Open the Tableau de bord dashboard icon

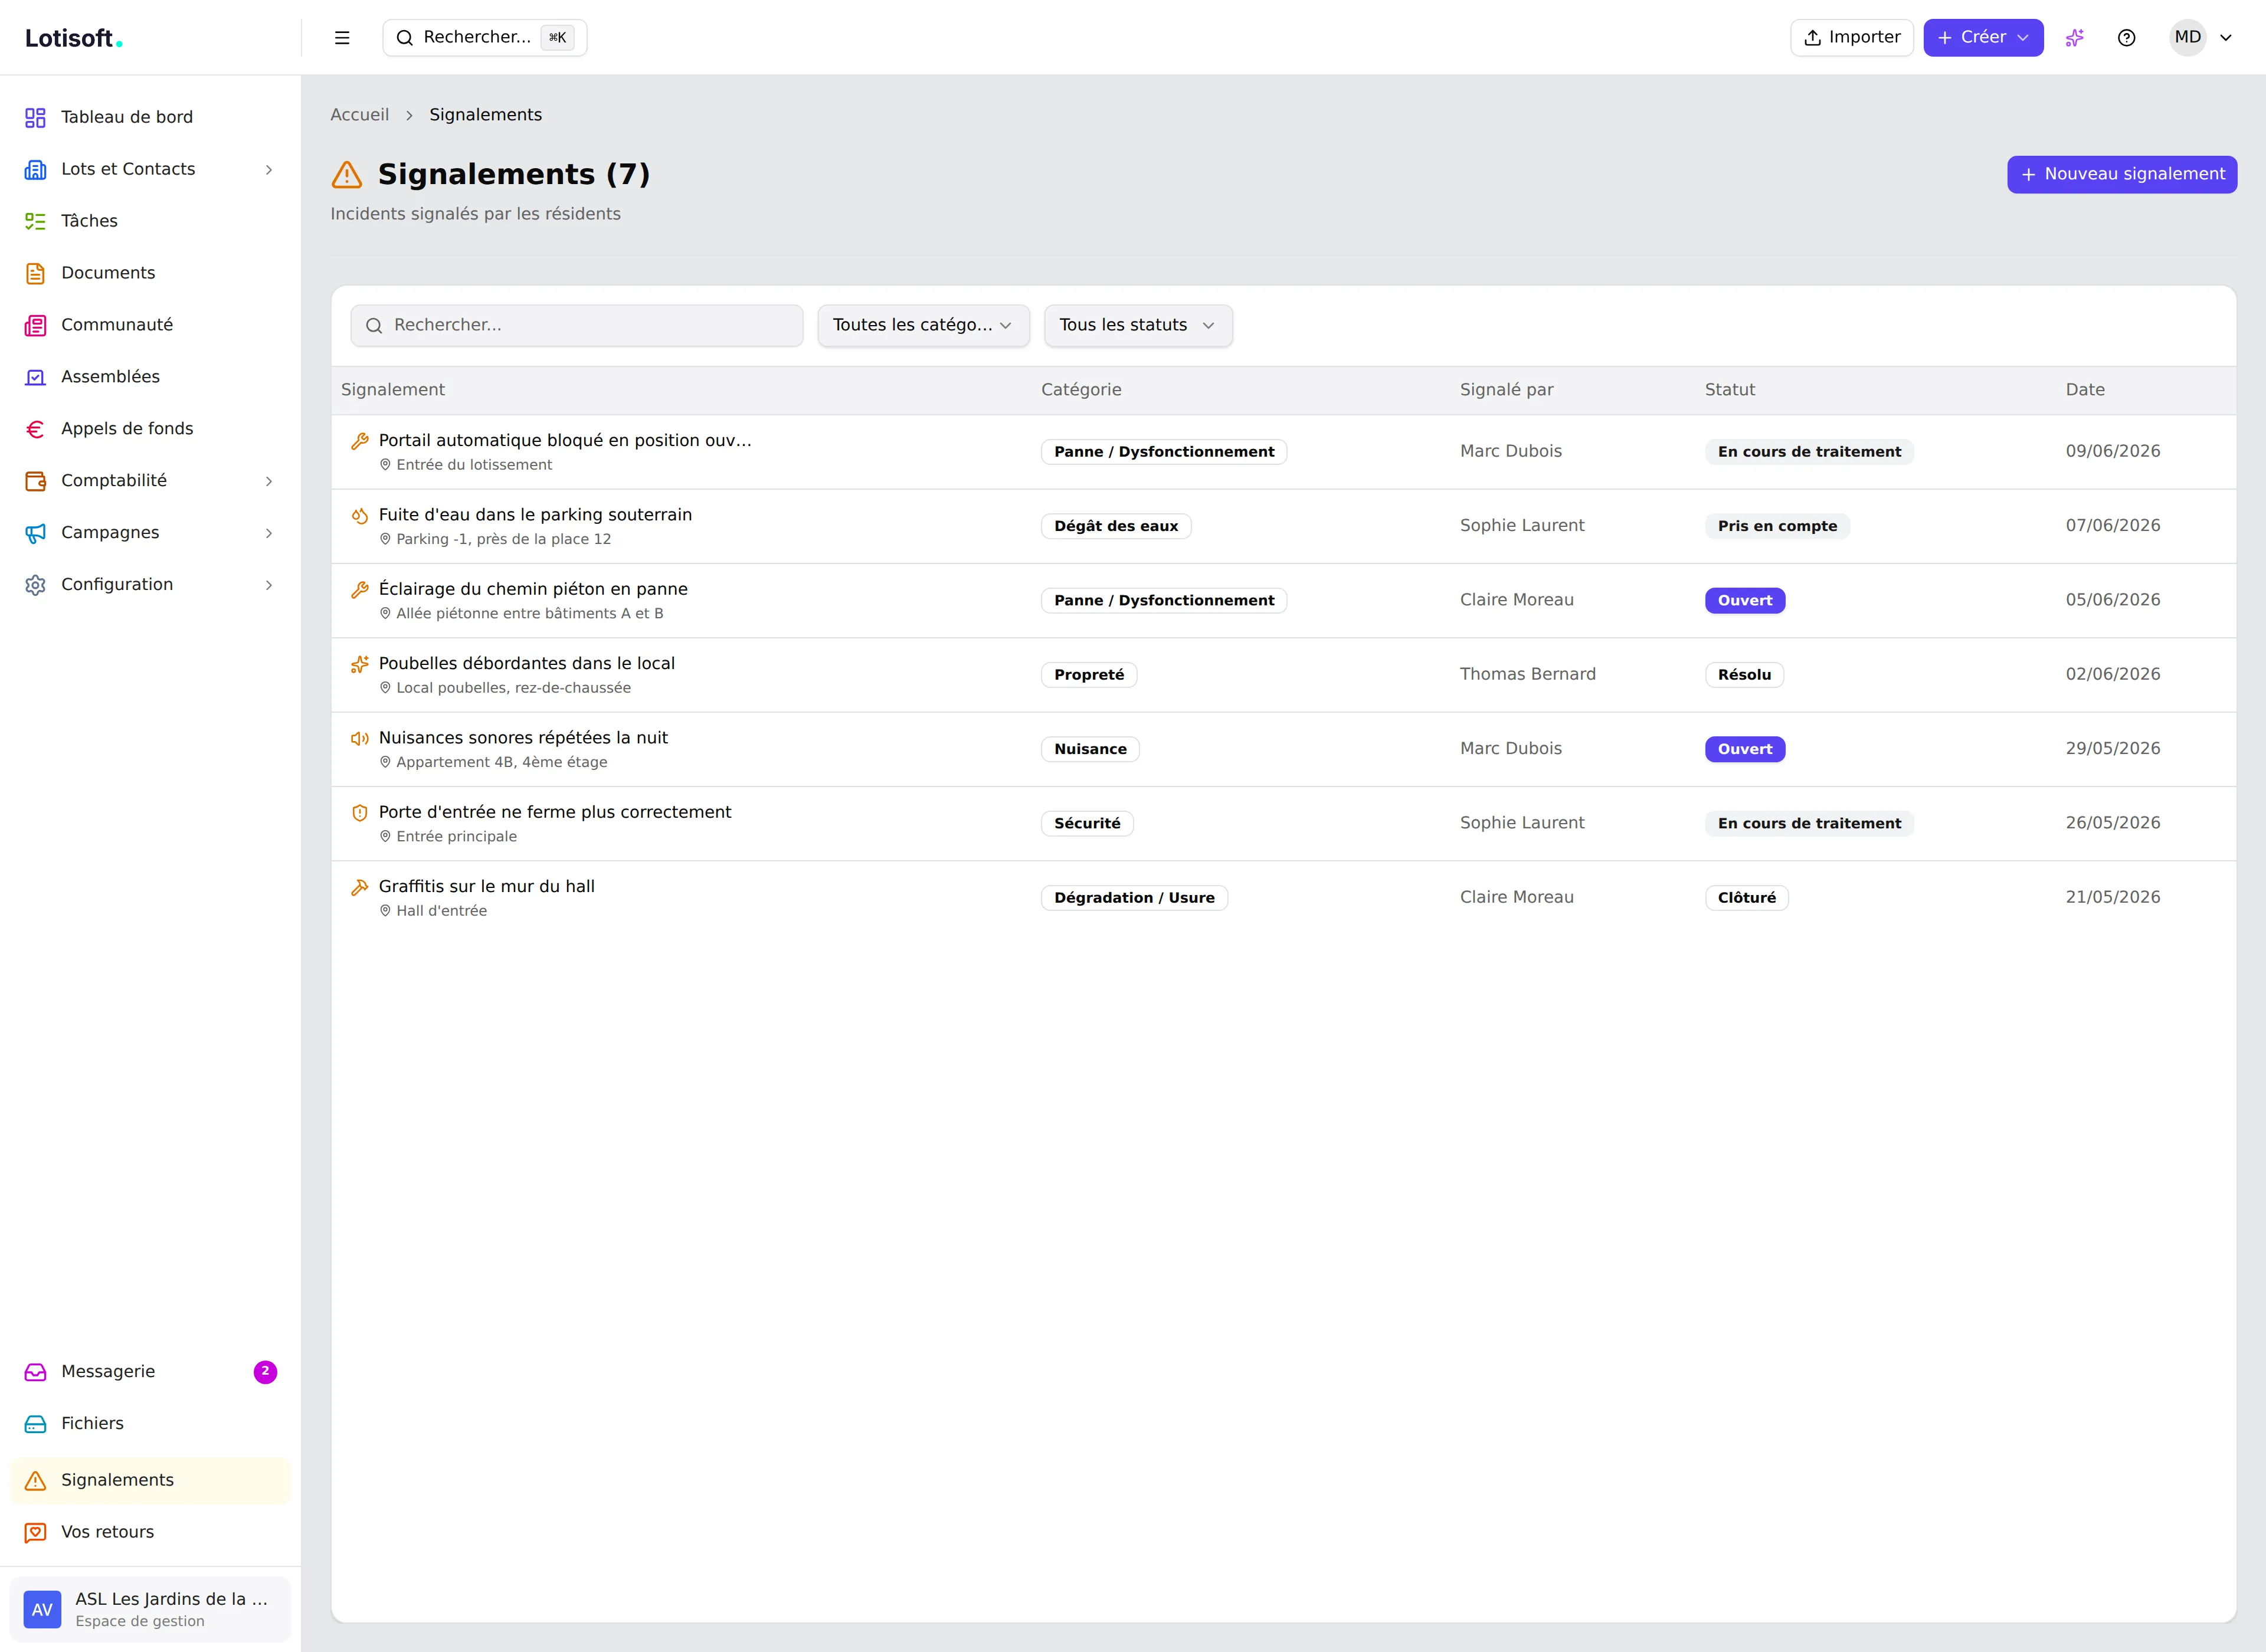[35, 118]
